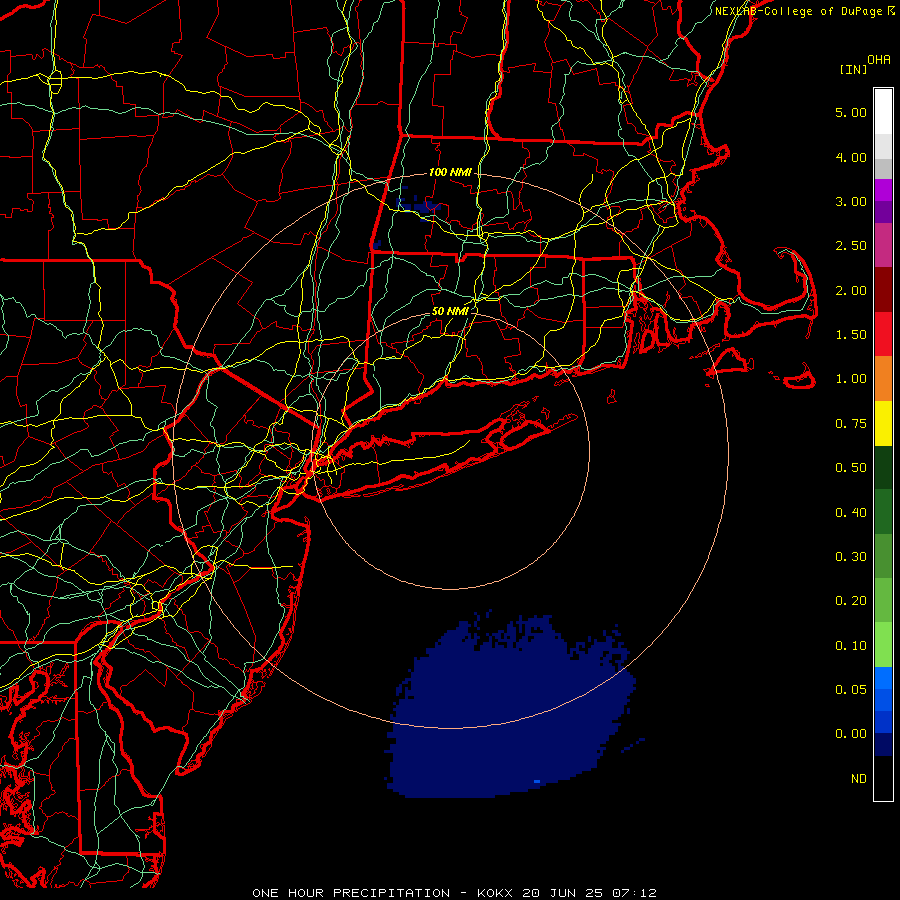
Task: Click the 0.40 legend value
Action: [x=851, y=513]
